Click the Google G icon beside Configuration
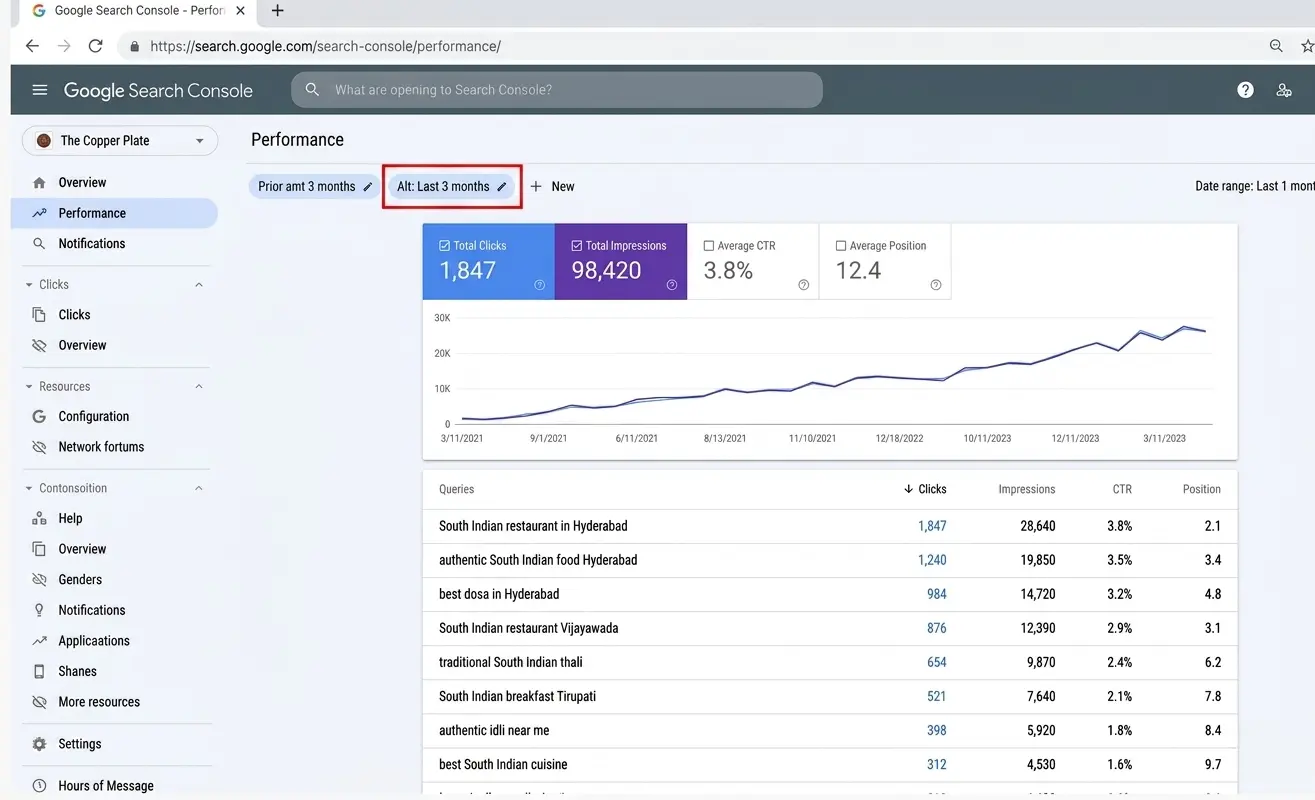 39,417
